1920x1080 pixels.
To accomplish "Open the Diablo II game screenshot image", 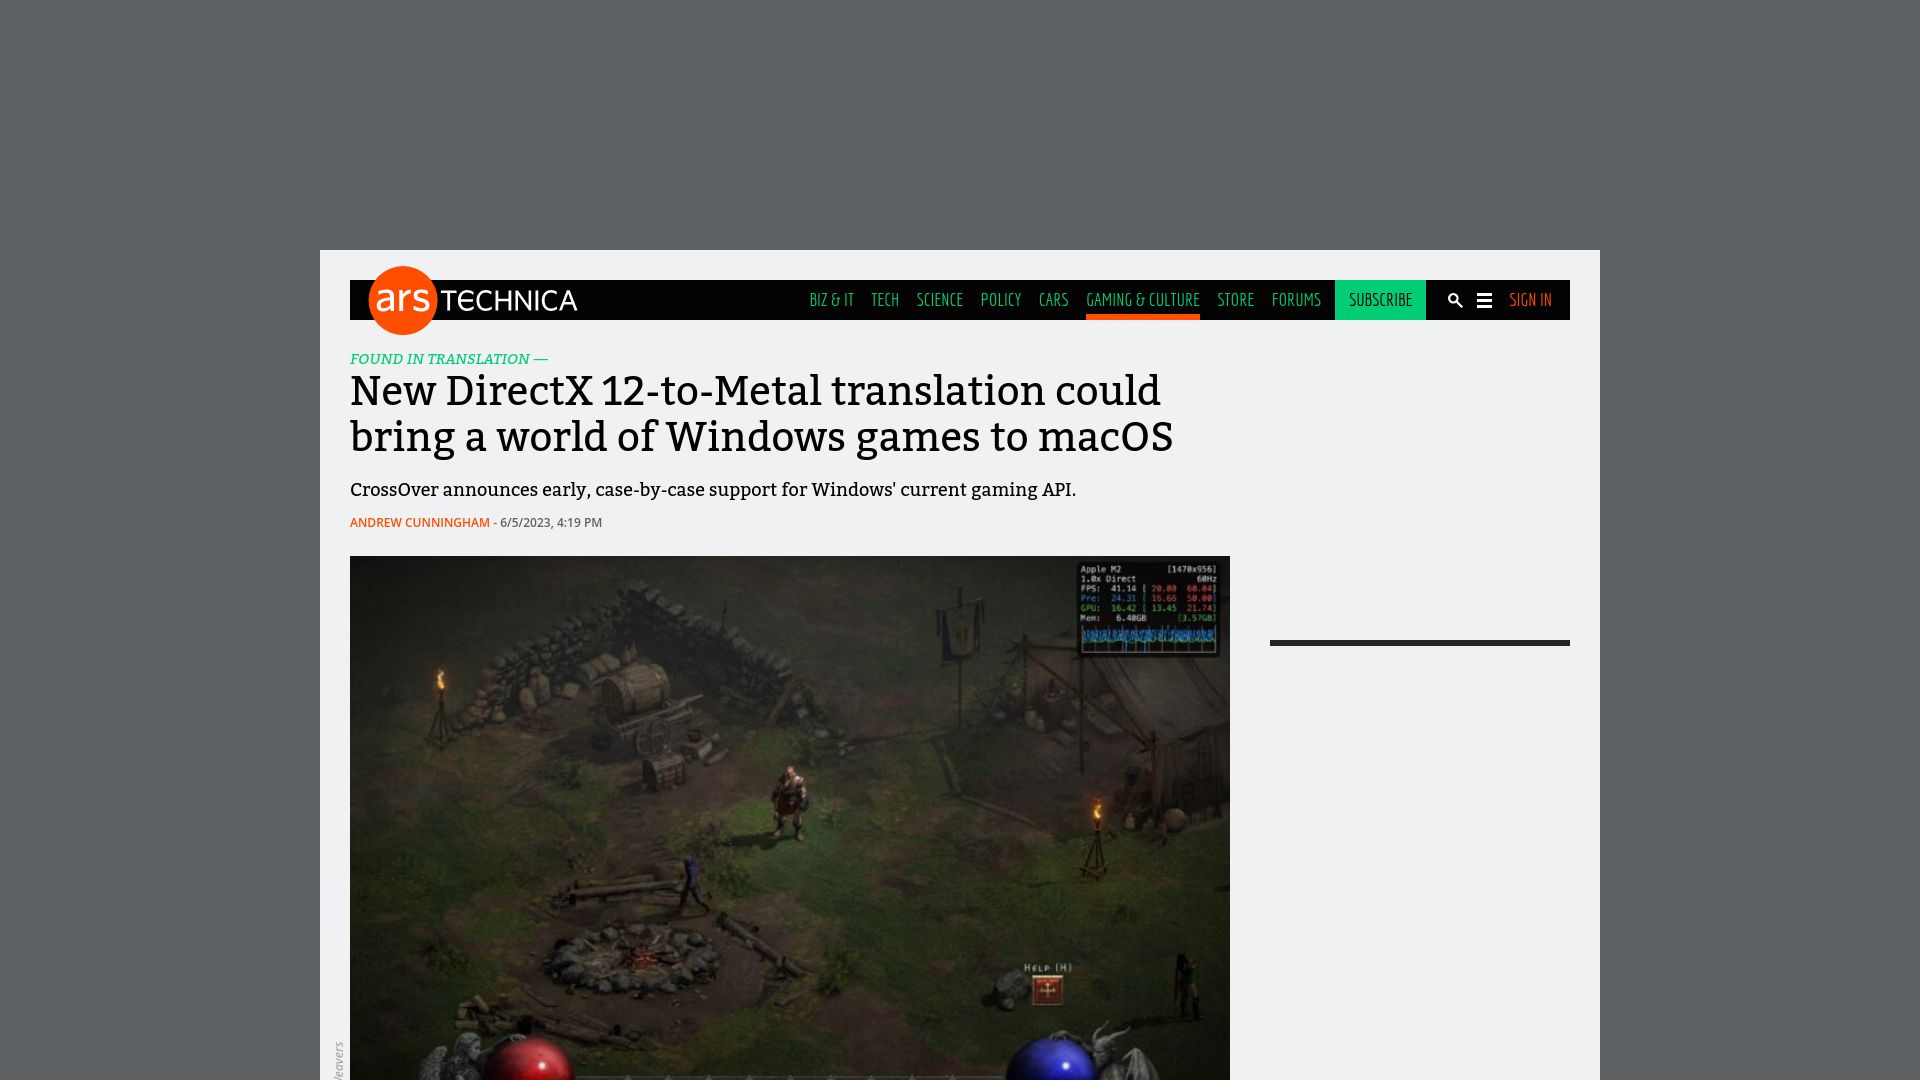I will point(790,818).
